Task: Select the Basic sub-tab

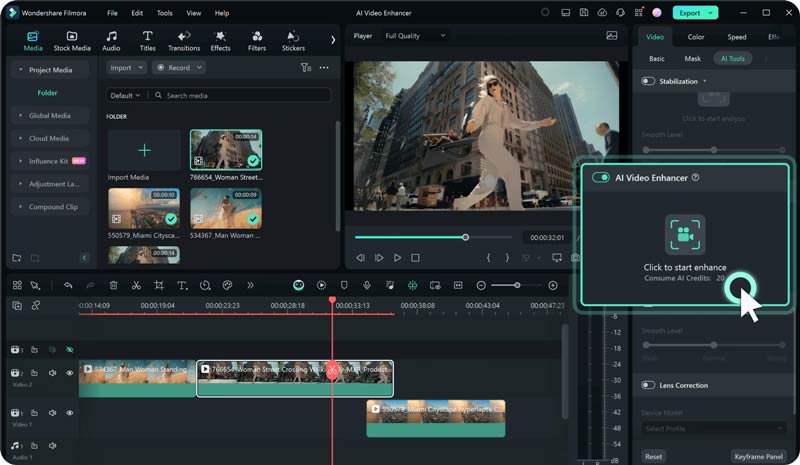Action: click(x=657, y=59)
